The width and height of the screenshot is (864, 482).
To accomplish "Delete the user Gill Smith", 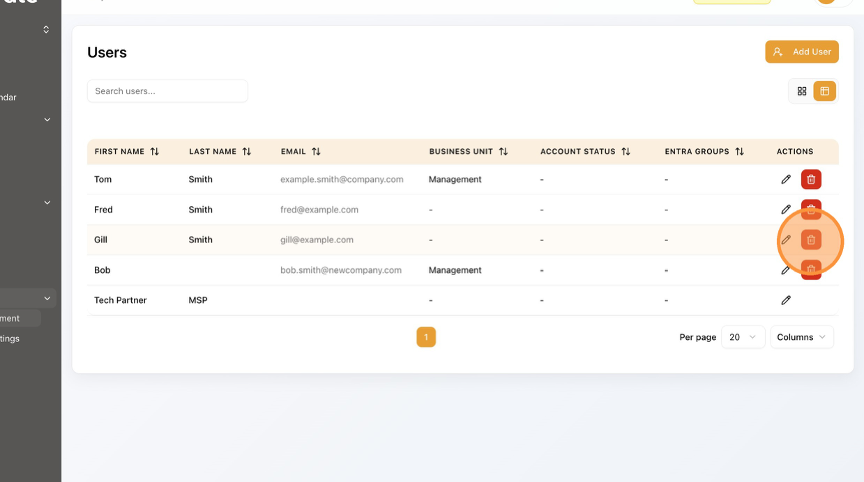I will click(x=811, y=240).
